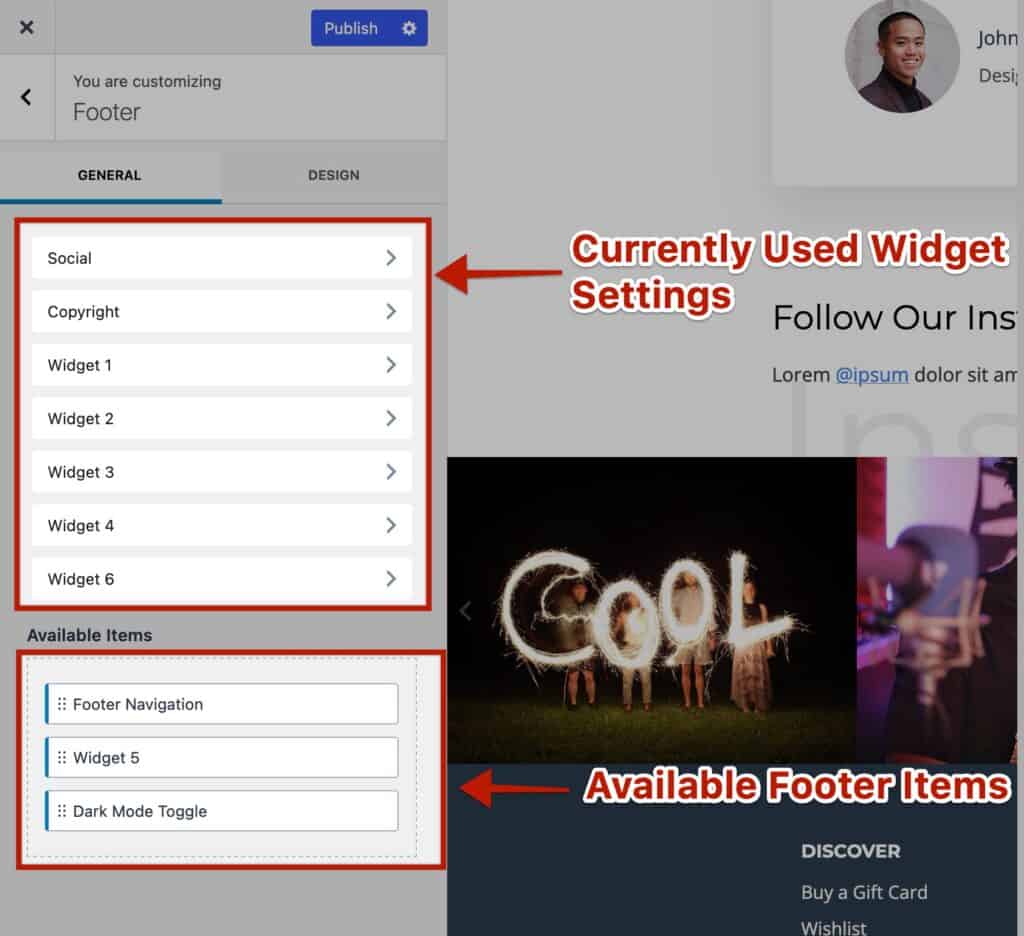Select the GENERAL tab

[x=109, y=175]
